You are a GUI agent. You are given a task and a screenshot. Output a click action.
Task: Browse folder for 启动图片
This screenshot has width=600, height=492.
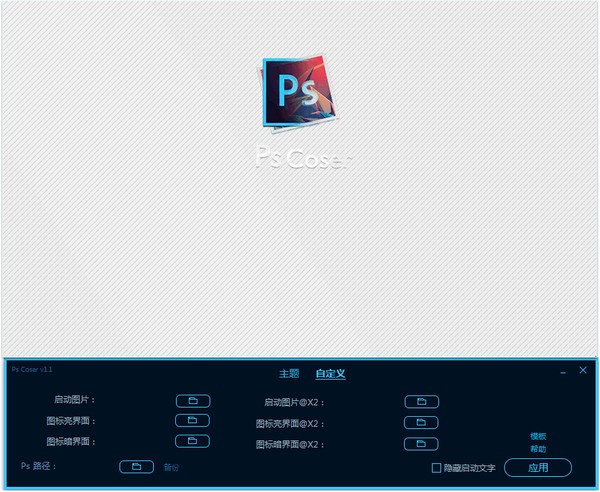point(193,401)
